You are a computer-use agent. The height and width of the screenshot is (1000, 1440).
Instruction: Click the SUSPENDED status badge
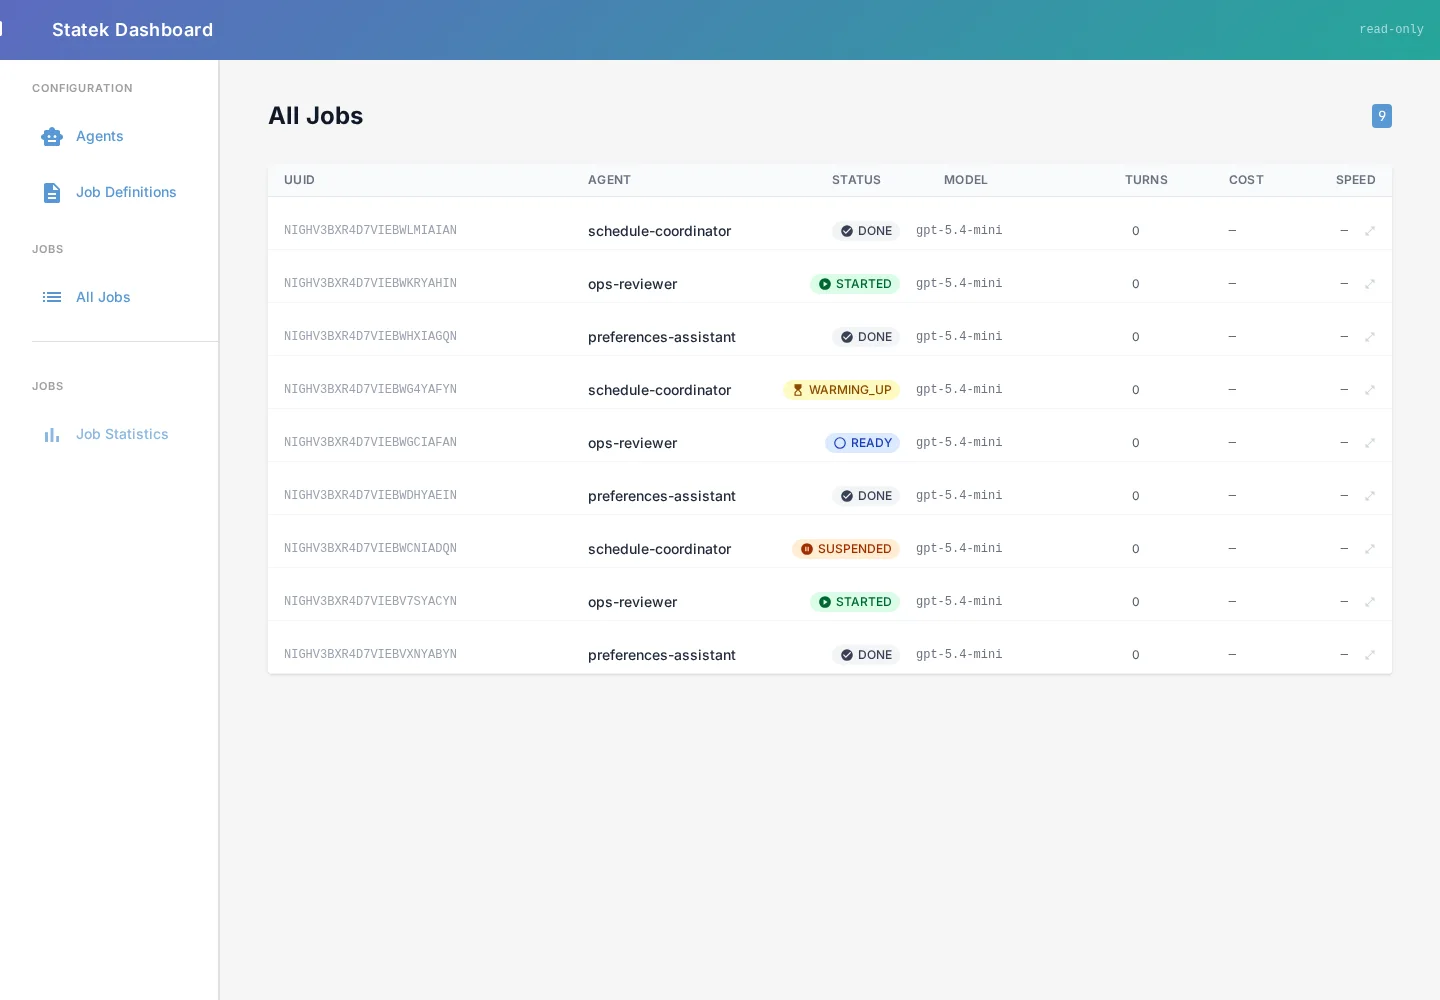click(x=846, y=549)
